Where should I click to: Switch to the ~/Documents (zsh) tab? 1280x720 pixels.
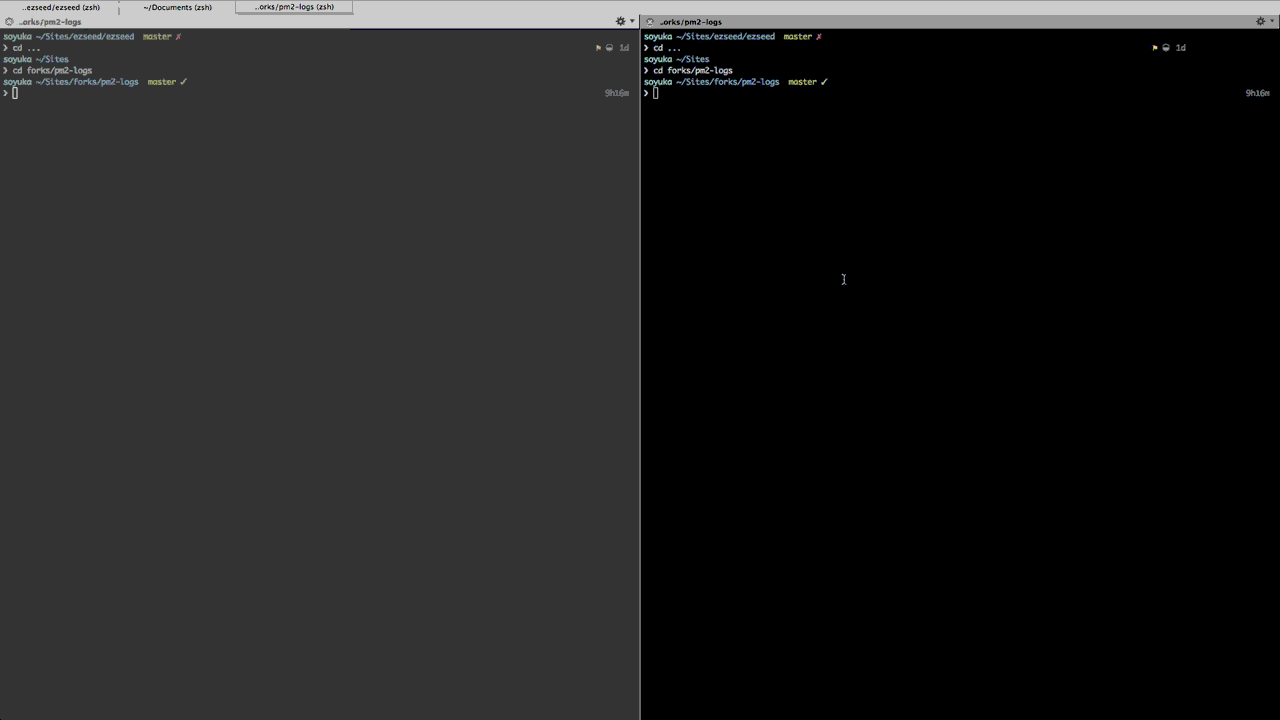click(x=176, y=7)
